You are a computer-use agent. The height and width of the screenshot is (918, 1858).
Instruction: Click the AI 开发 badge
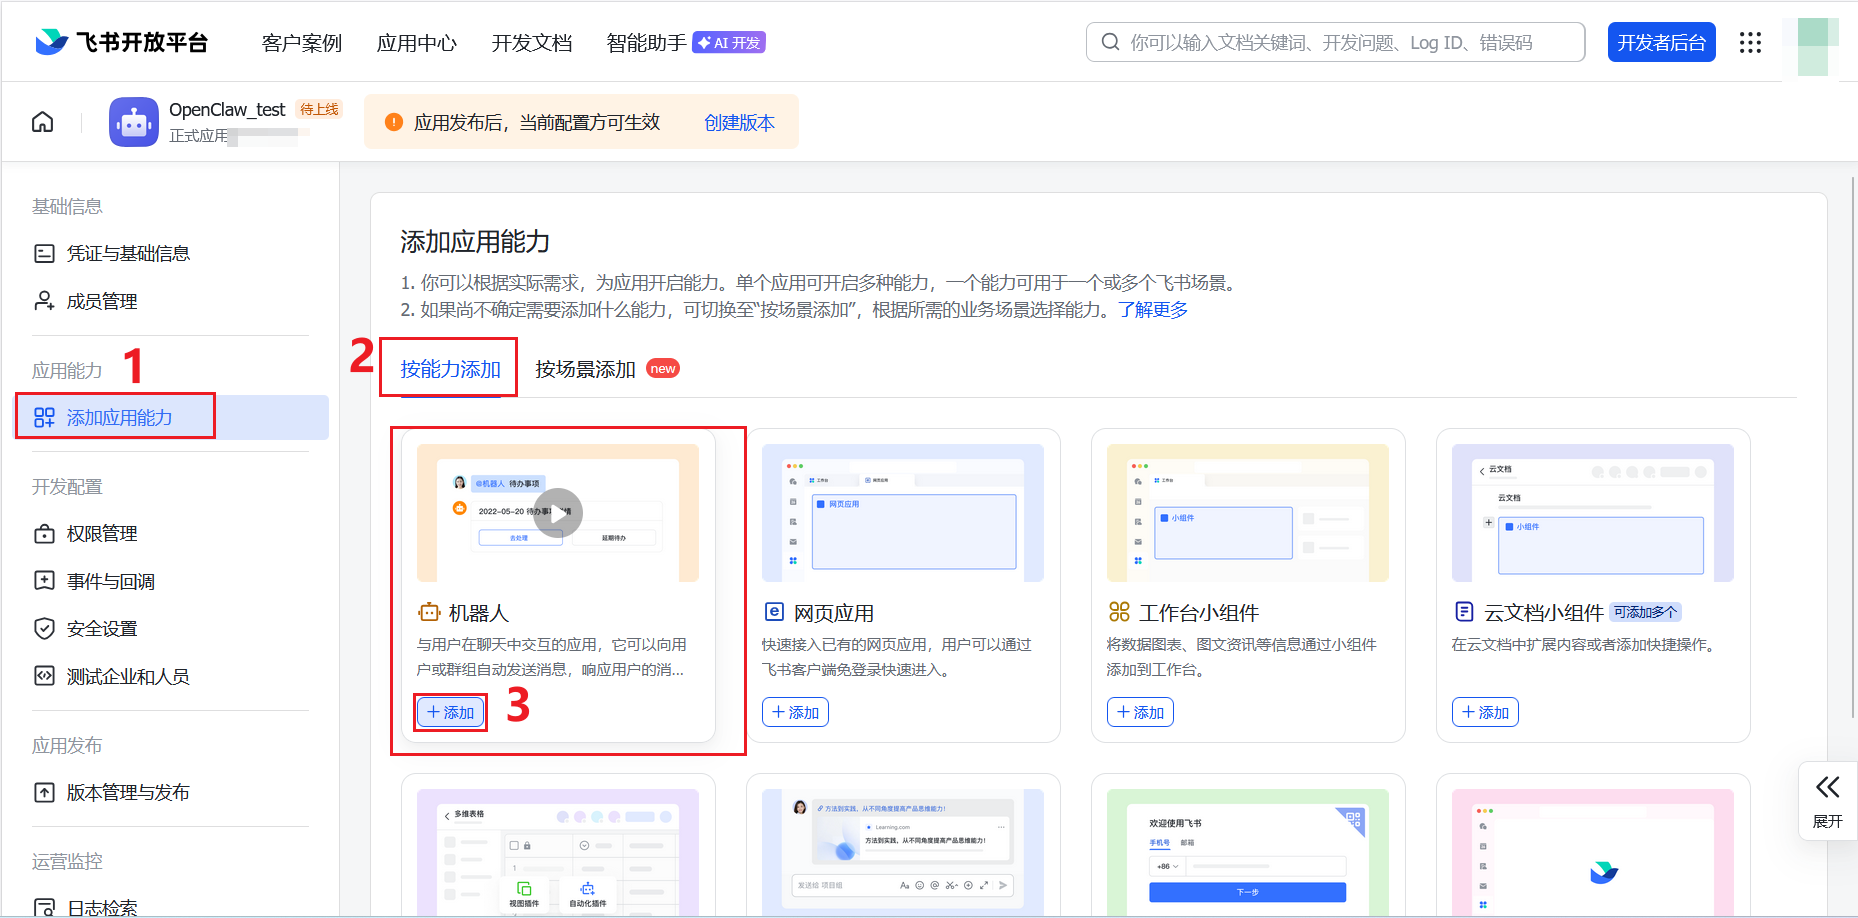coord(729,42)
